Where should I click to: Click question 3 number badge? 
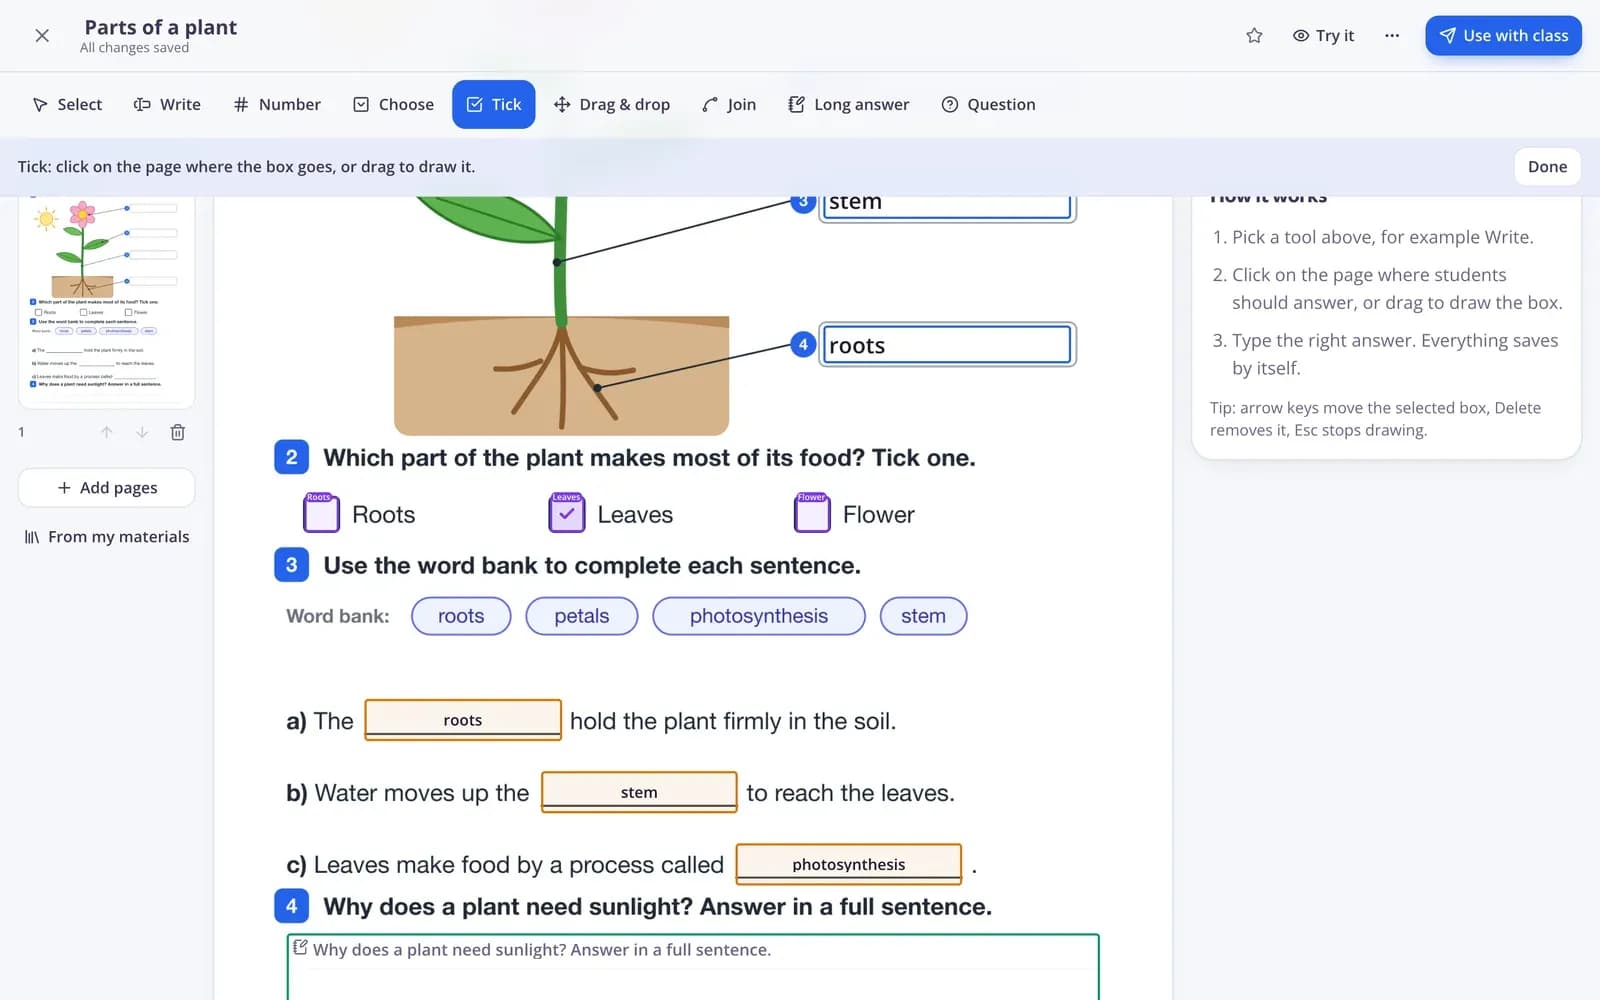coord(291,565)
